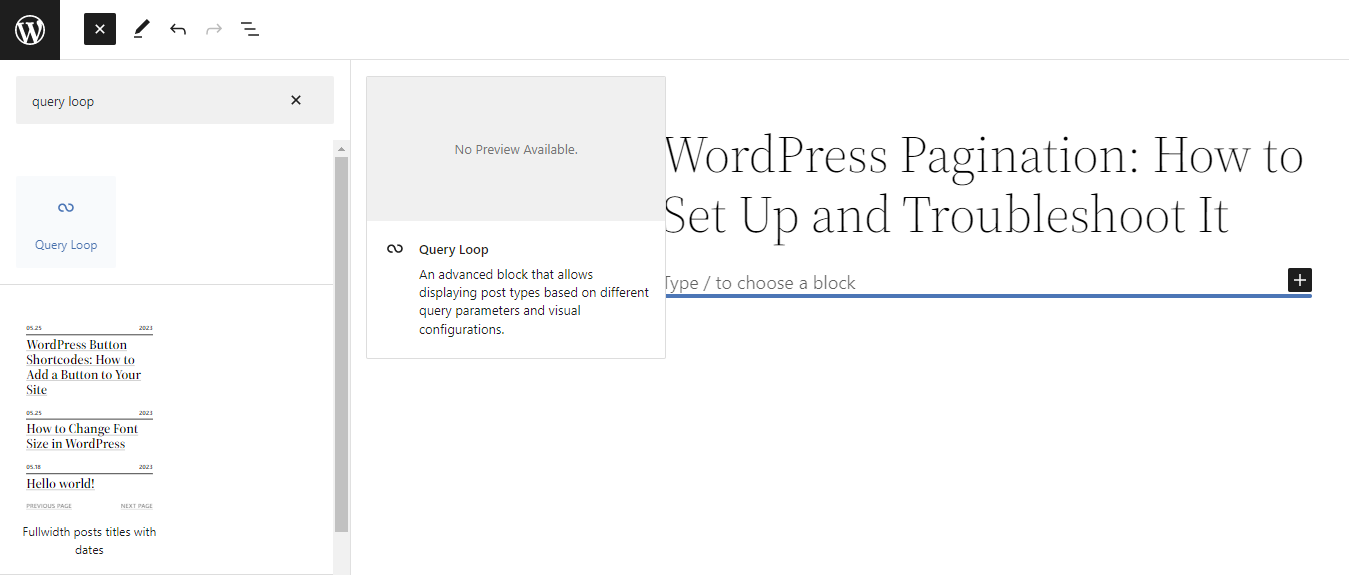Click the post title heading

984,185
